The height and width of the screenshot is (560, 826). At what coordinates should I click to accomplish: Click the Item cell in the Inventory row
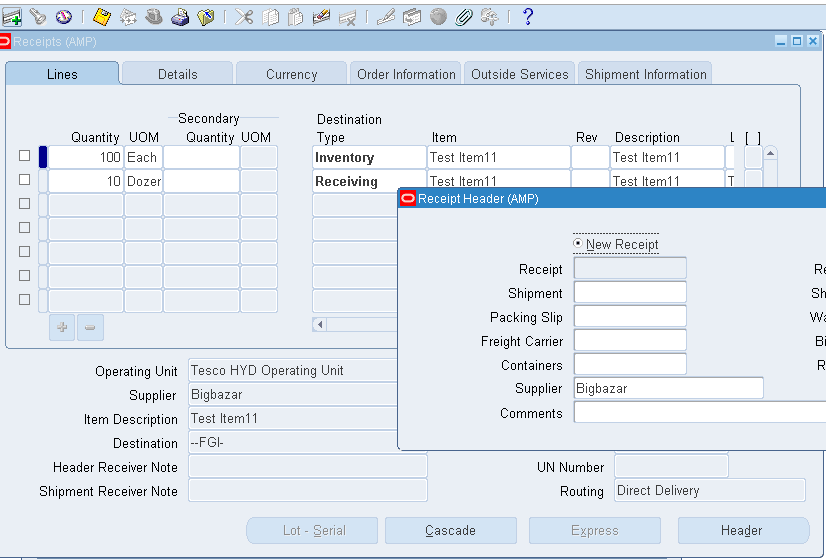(x=498, y=158)
